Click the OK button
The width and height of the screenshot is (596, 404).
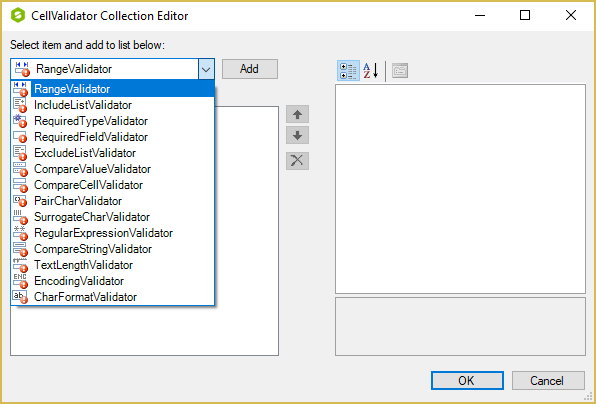coord(467,380)
